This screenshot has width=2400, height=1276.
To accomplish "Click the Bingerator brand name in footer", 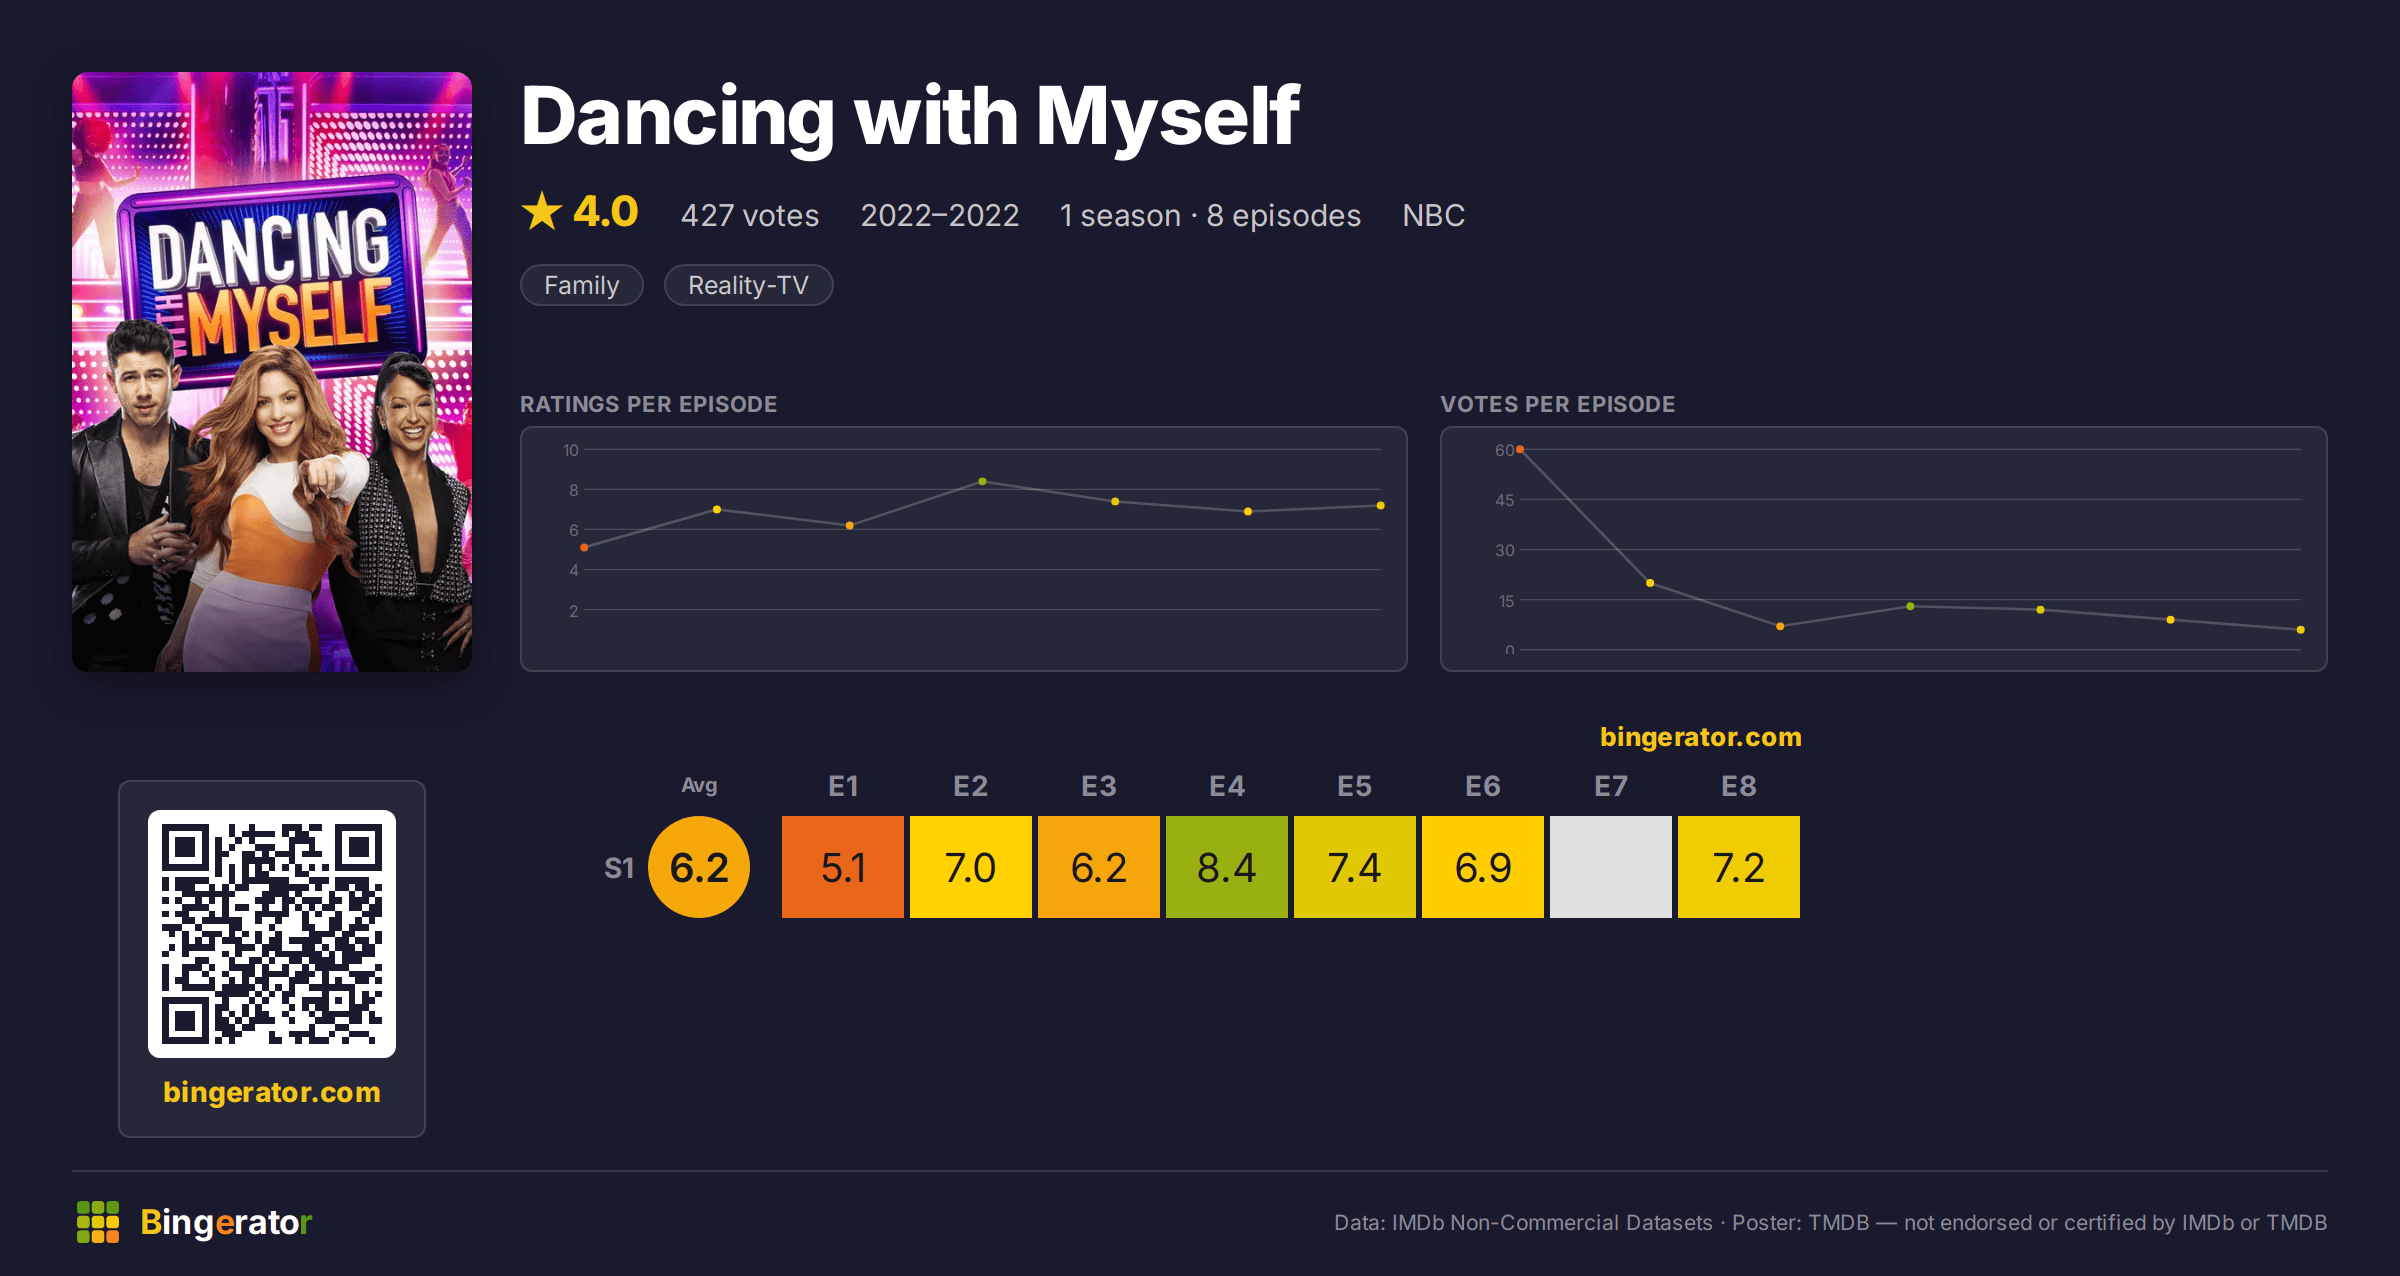I will [x=226, y=1222].
